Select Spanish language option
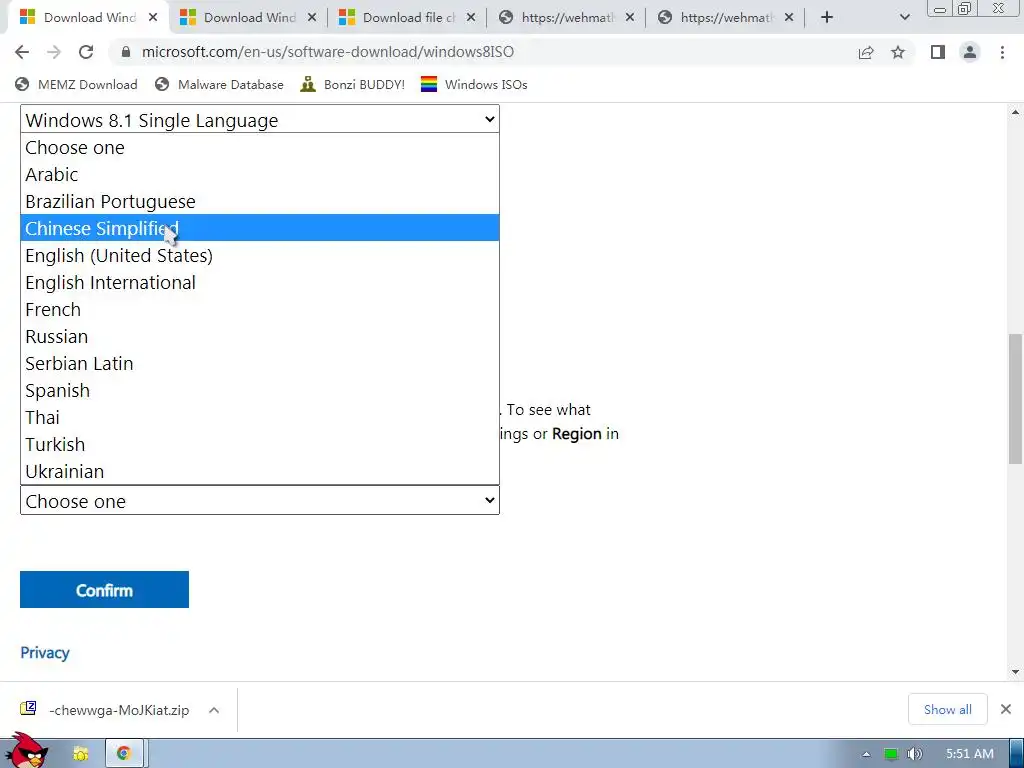The width and height of the screenshot is (1024, 768). tap(260, 390)
